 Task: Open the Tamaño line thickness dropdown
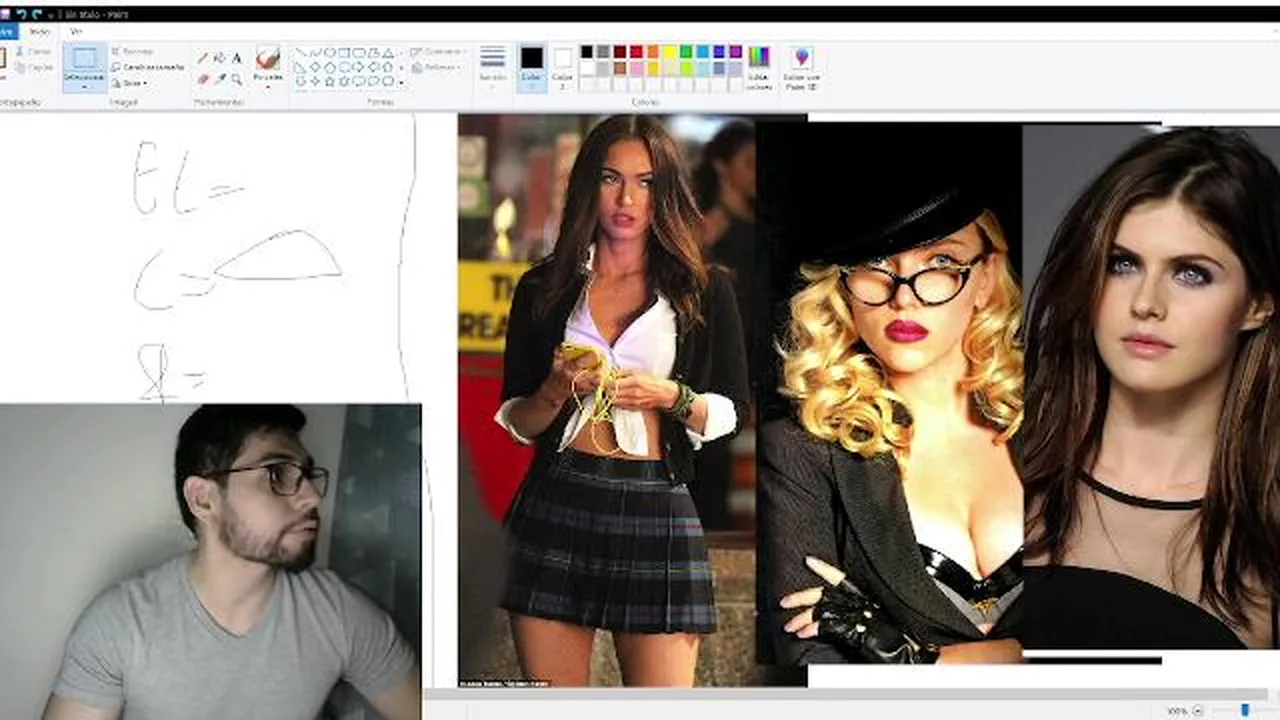(493, 66)
